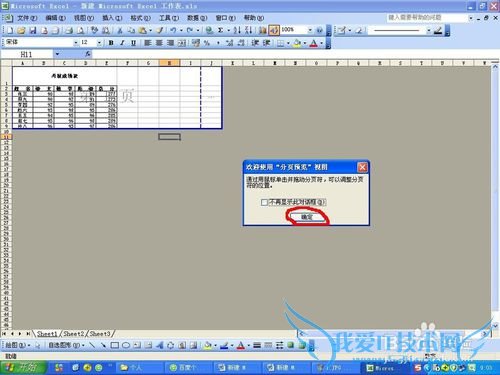The image size is (500, 375).
Task: Click the formatting toolbar Font Color A
Action: point(314,43)
